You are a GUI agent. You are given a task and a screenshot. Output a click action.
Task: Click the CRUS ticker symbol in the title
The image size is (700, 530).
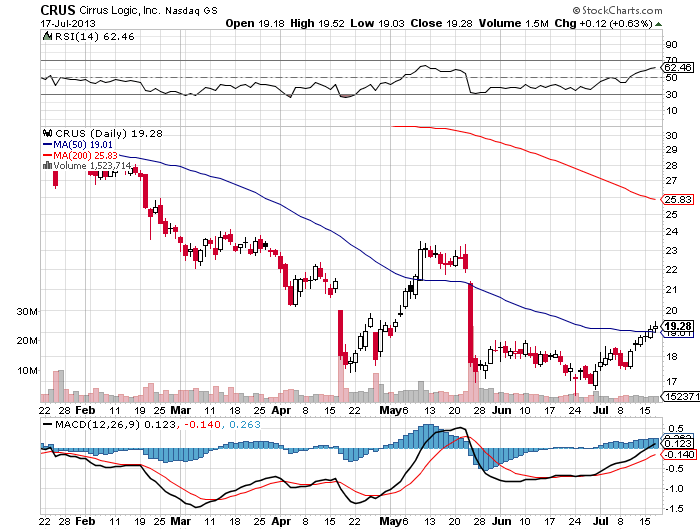[x=58, y=10]
